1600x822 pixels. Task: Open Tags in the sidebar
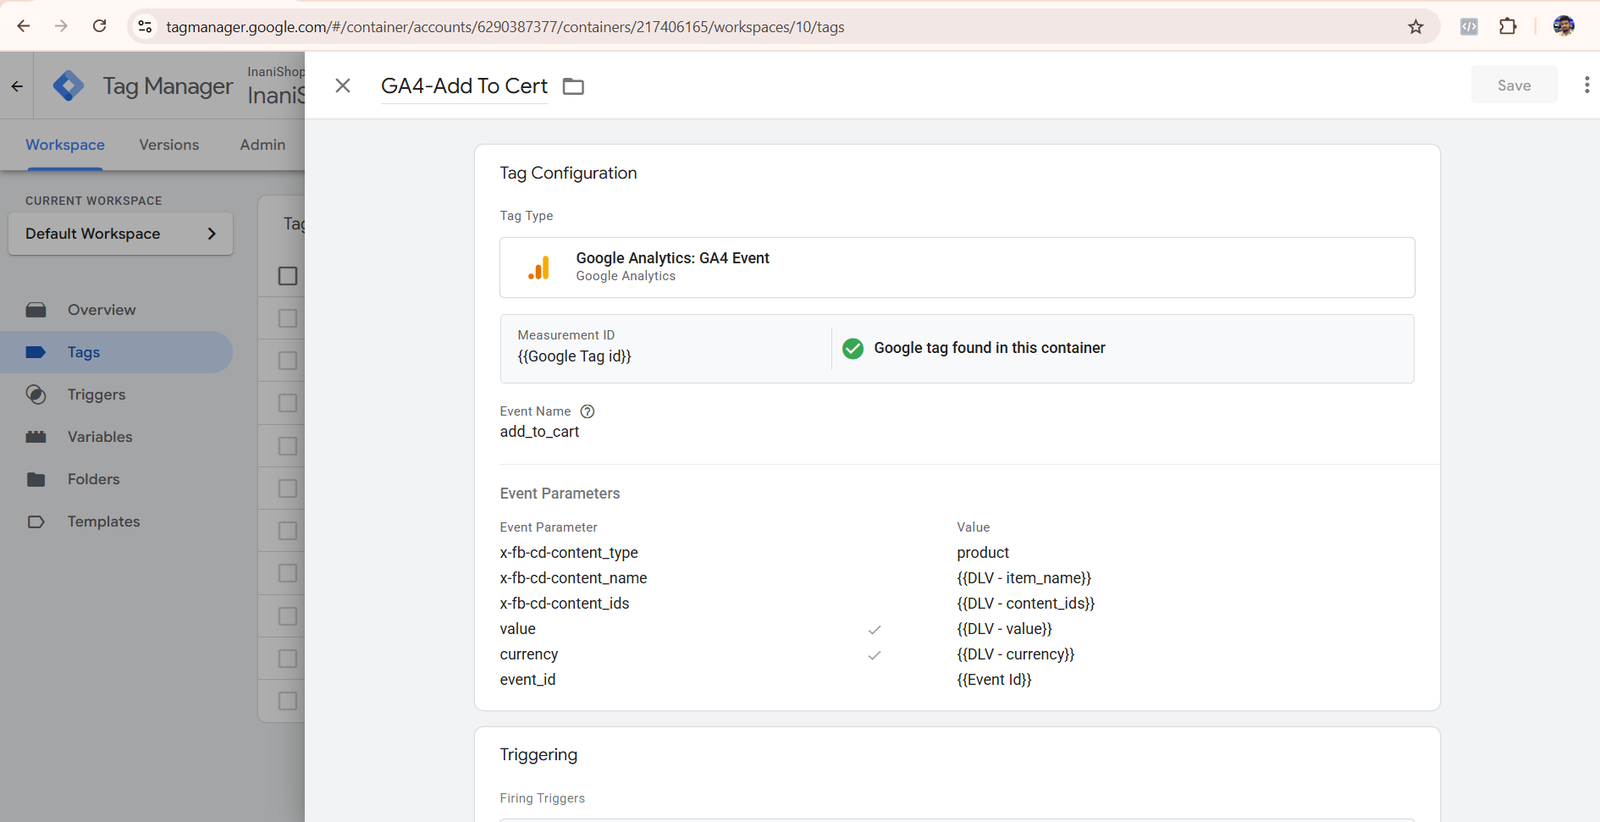[x=116, y=352]
